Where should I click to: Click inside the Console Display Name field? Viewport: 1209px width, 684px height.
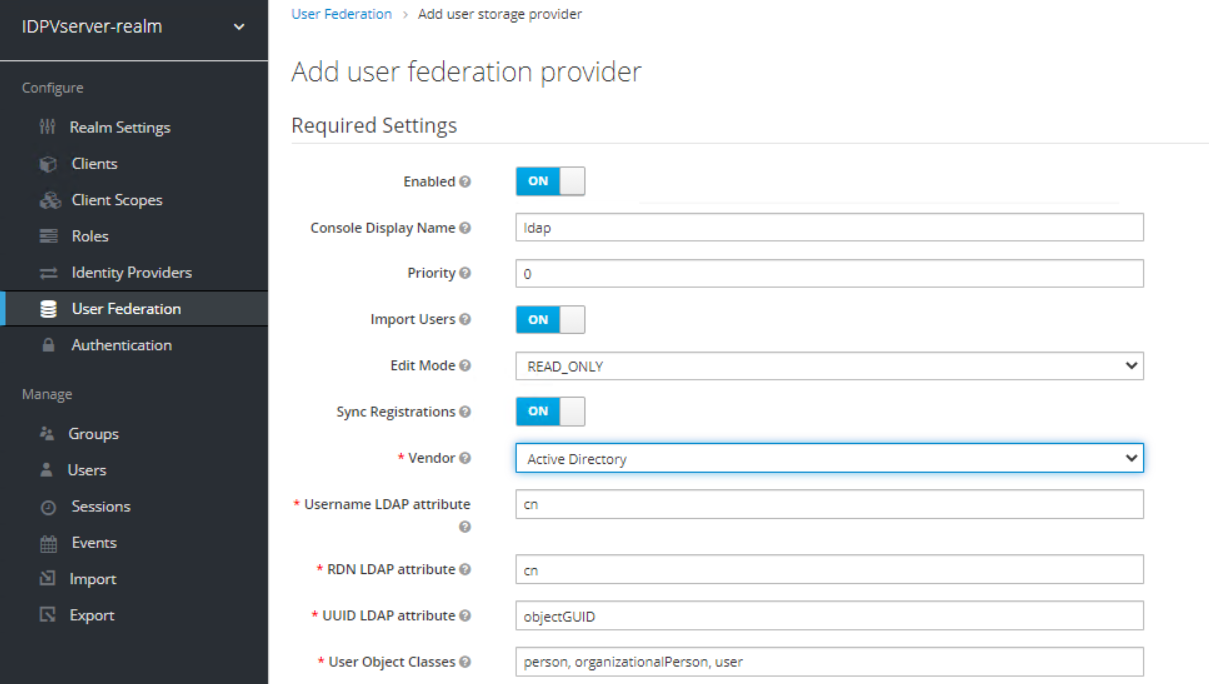point(829,227)
